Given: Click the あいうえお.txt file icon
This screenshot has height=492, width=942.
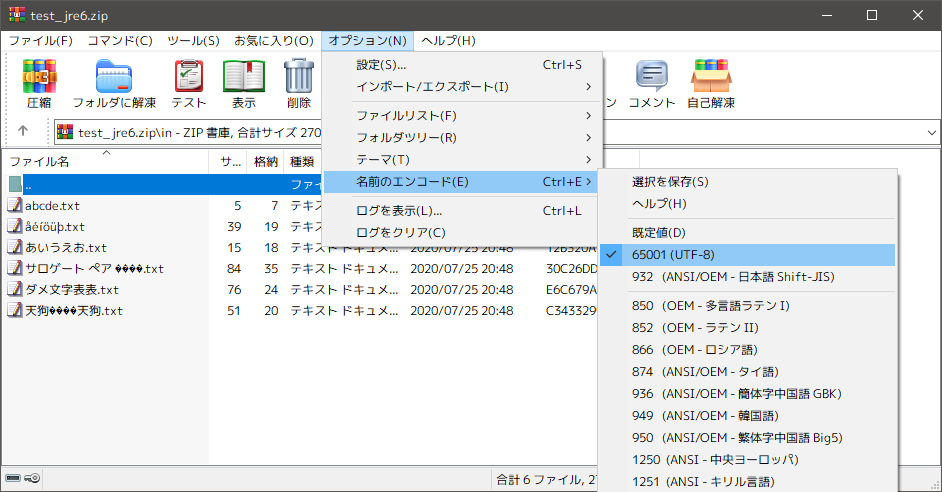Looking at the screenshot, I should [15, 247].
